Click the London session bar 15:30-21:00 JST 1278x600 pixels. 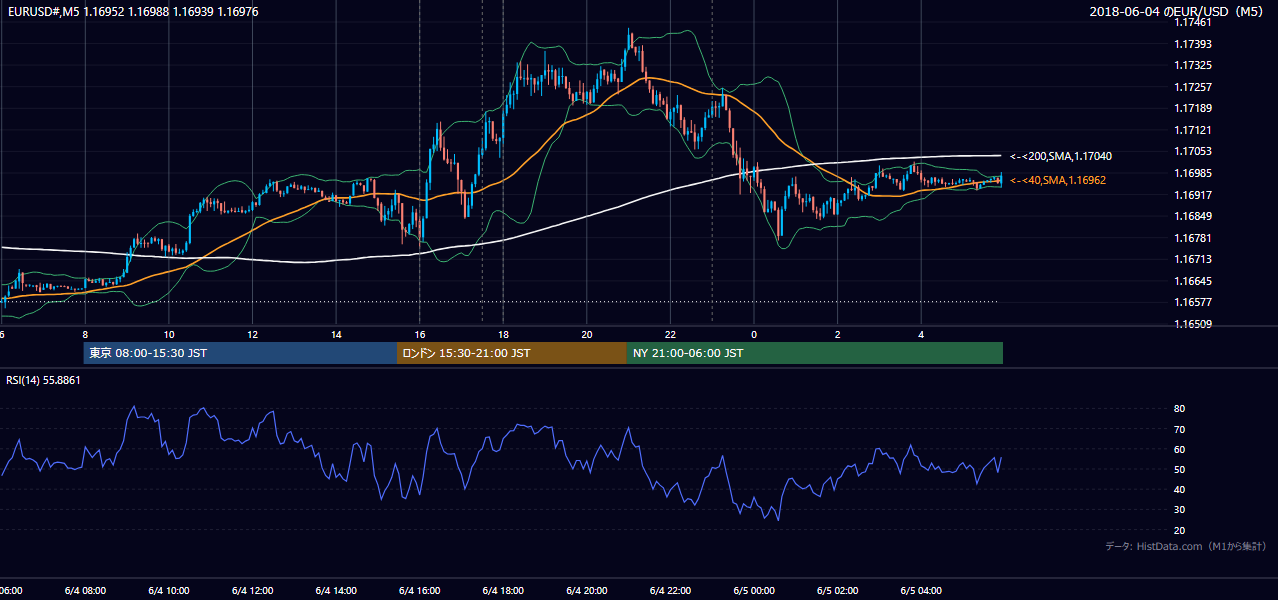tap(512, 353)
